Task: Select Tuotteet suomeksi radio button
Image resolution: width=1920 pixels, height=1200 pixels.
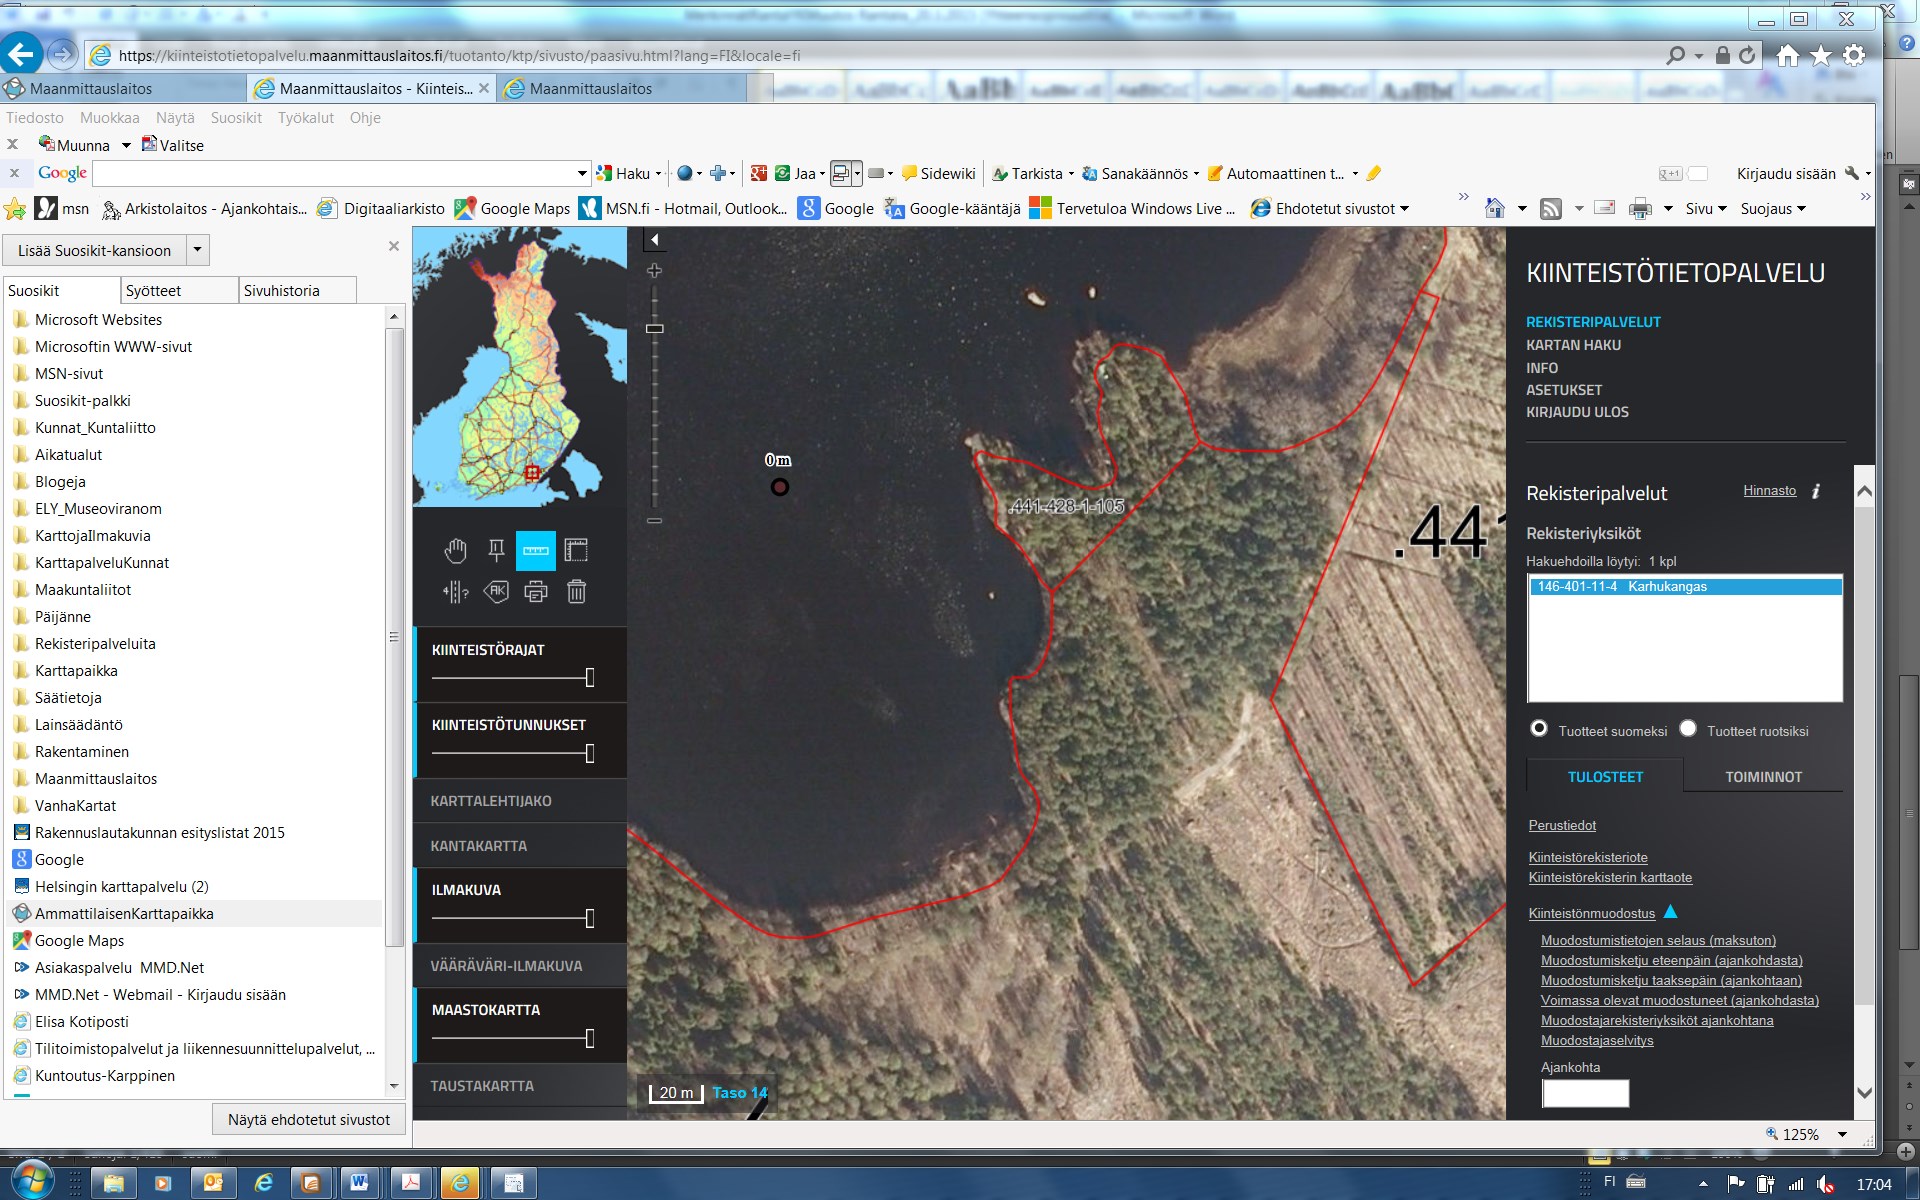Action: [x=1539, y=729]
